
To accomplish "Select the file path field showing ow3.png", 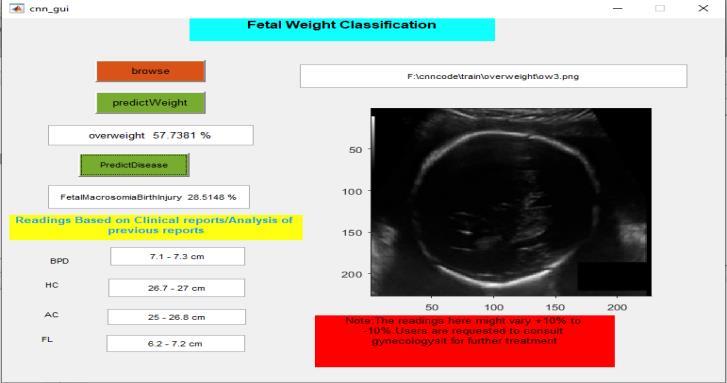I will [x=493, y=76].
